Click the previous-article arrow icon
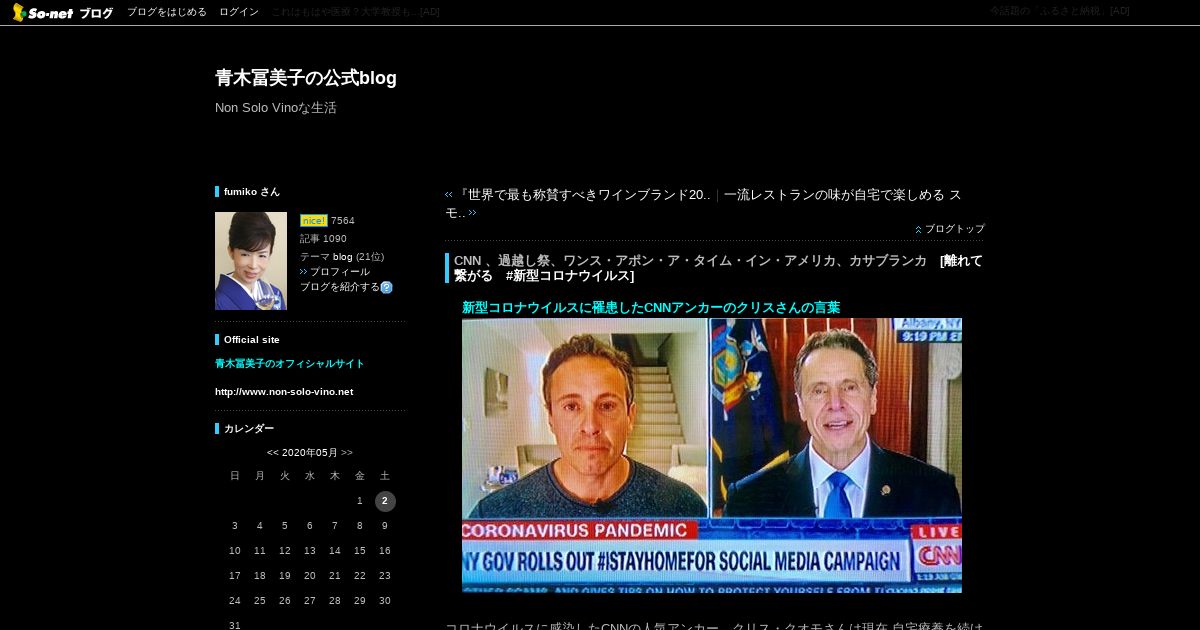This screenshot has height=630, width=1200. (449, 195)
